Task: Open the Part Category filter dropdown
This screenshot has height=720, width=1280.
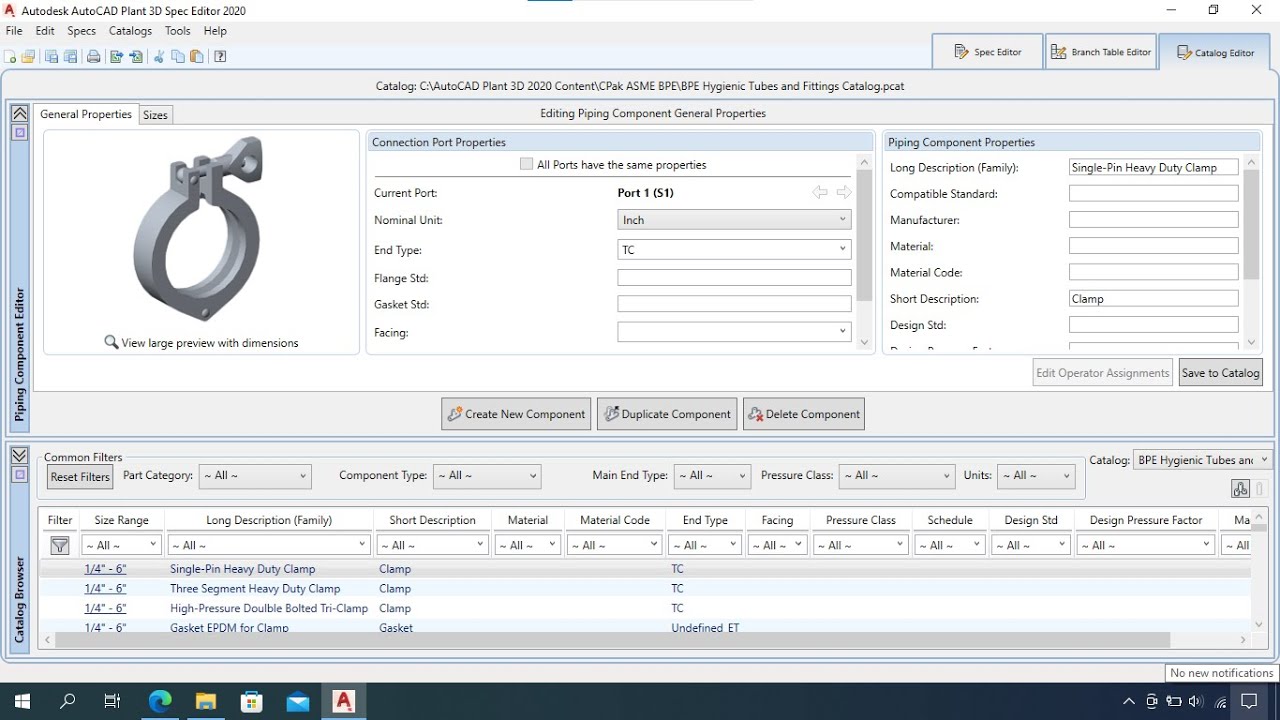Action: coord(255,476)
